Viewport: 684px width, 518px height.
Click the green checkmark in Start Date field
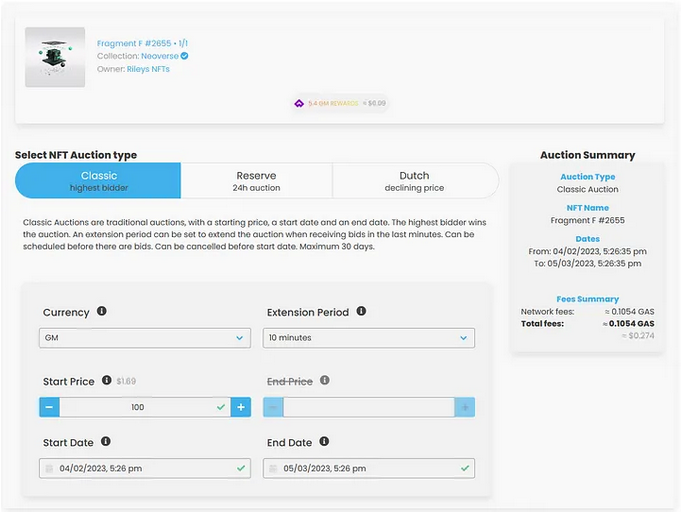point(241,468)
